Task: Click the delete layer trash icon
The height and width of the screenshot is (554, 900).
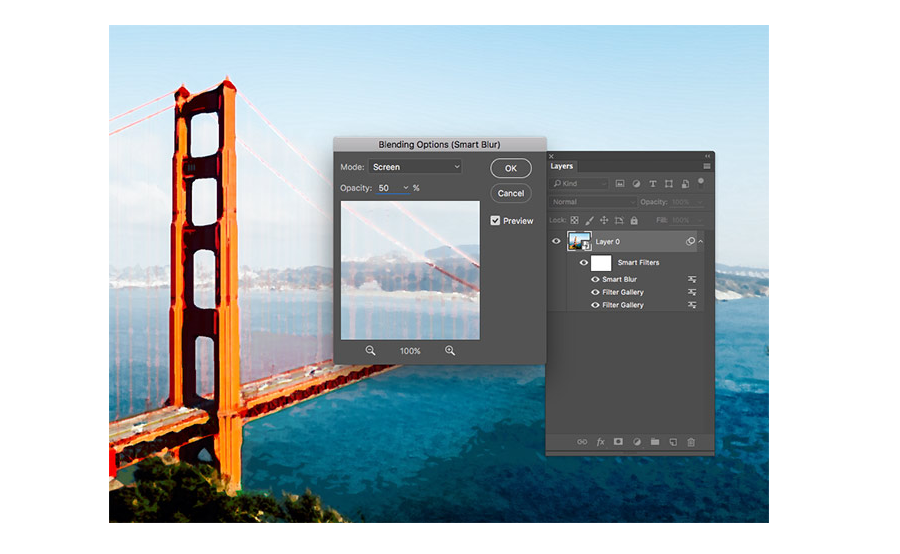Action: 691,442
